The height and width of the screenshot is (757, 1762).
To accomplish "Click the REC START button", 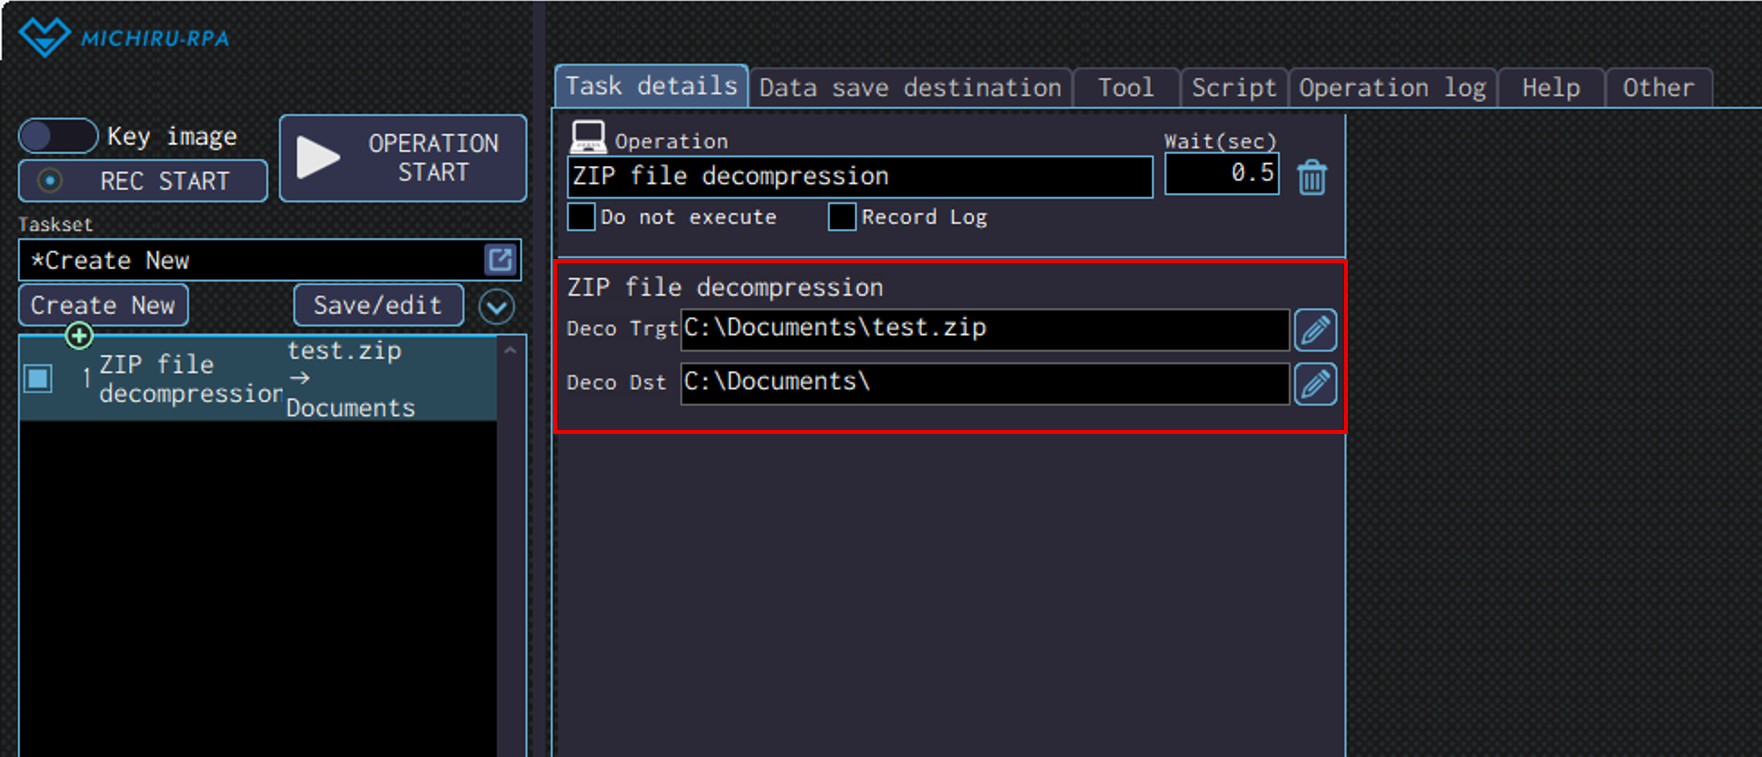I will 143,181.
